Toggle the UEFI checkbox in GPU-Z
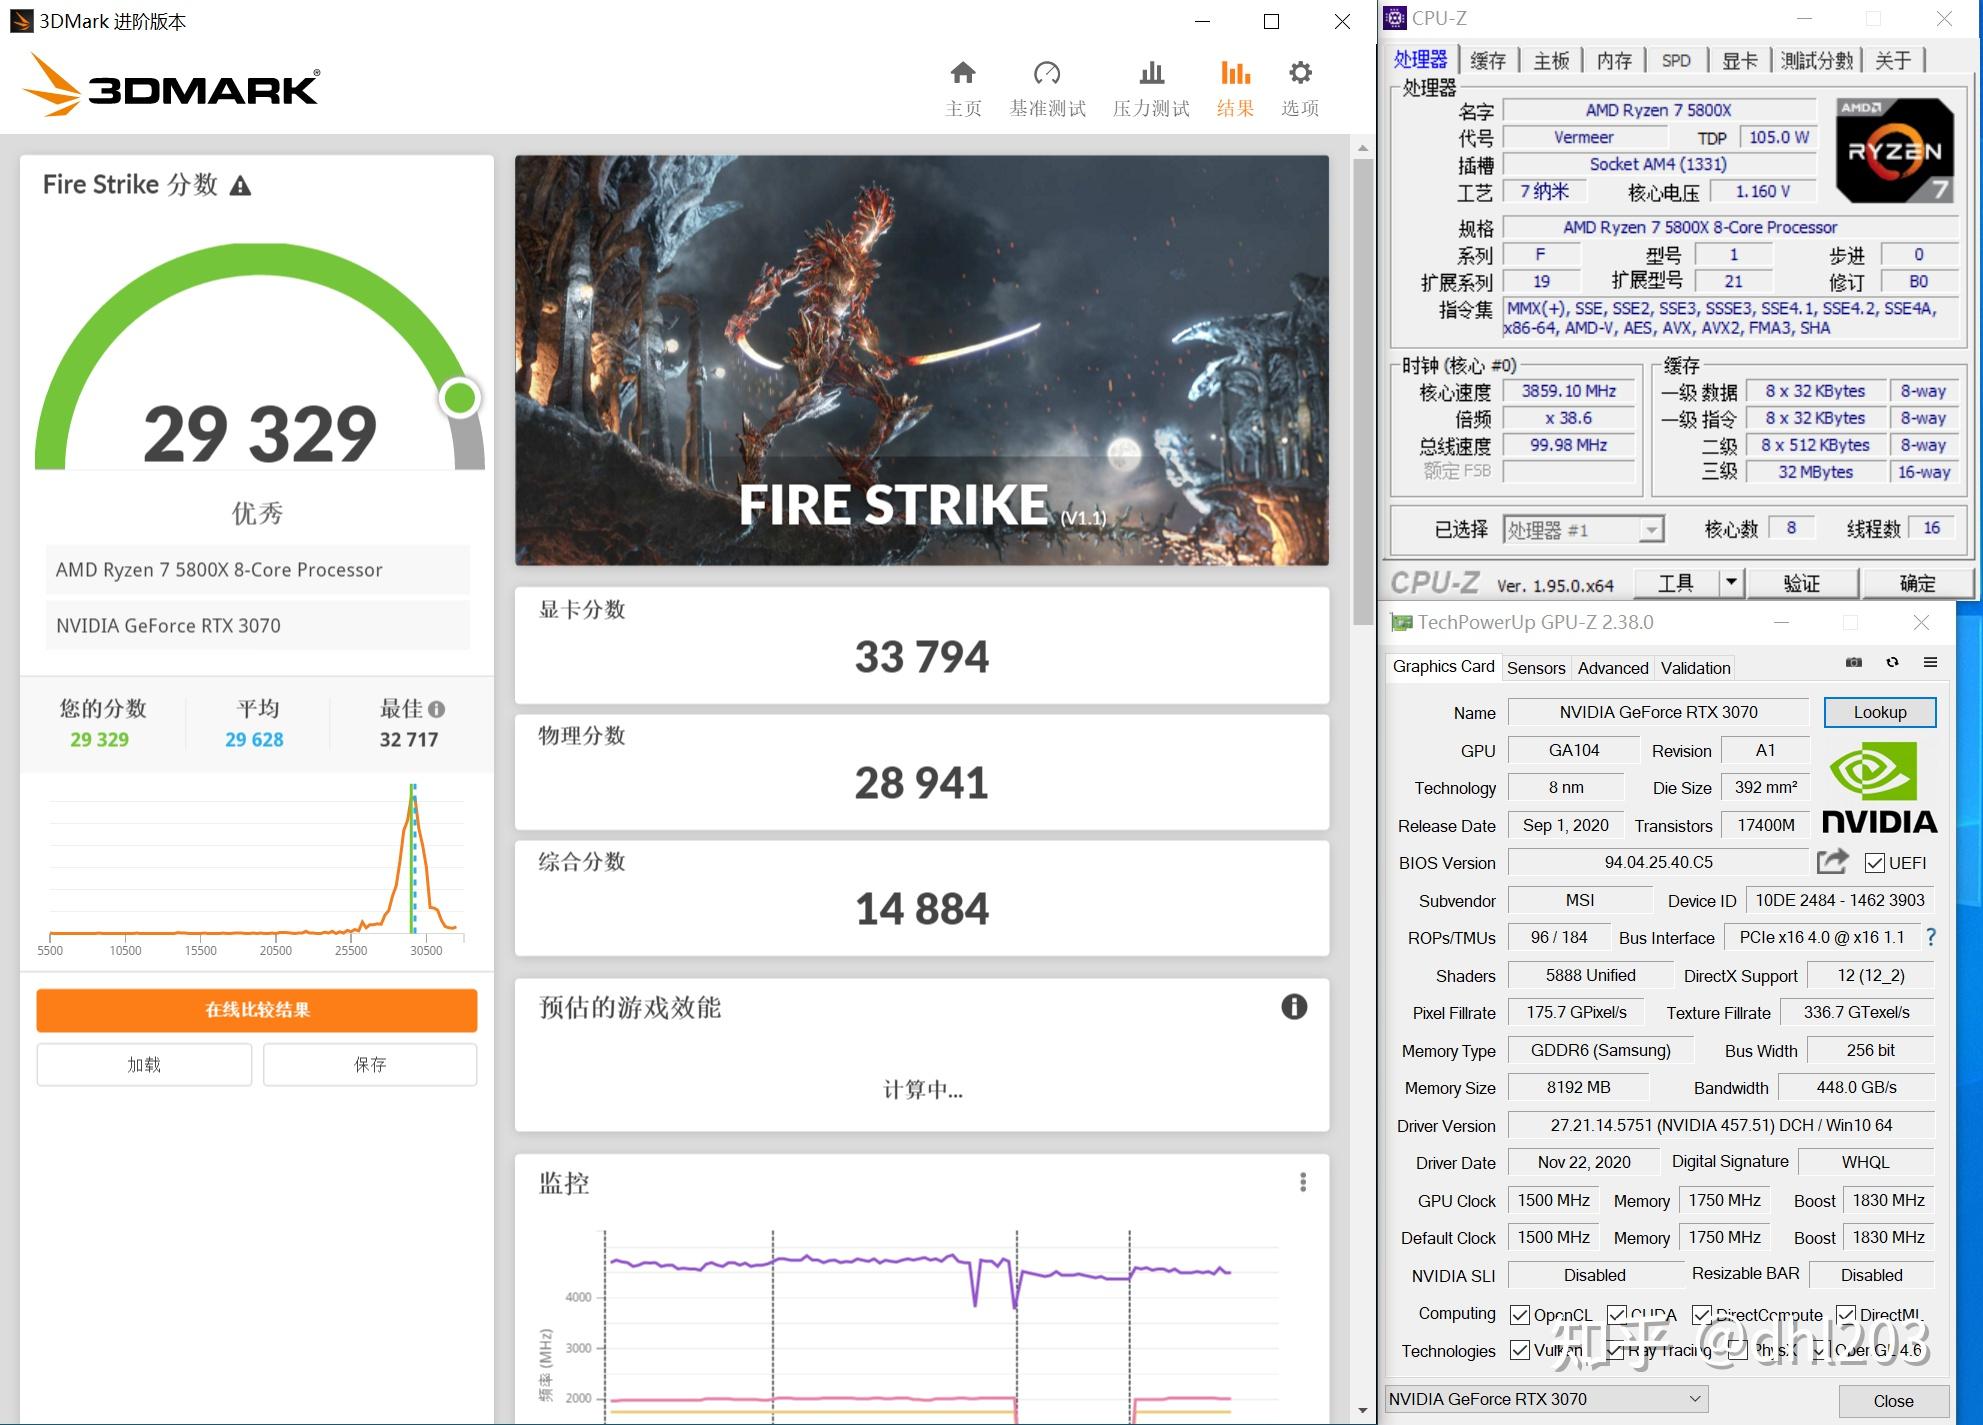The width and height of the screenshot is (1983, 1425). [1874, 862]
